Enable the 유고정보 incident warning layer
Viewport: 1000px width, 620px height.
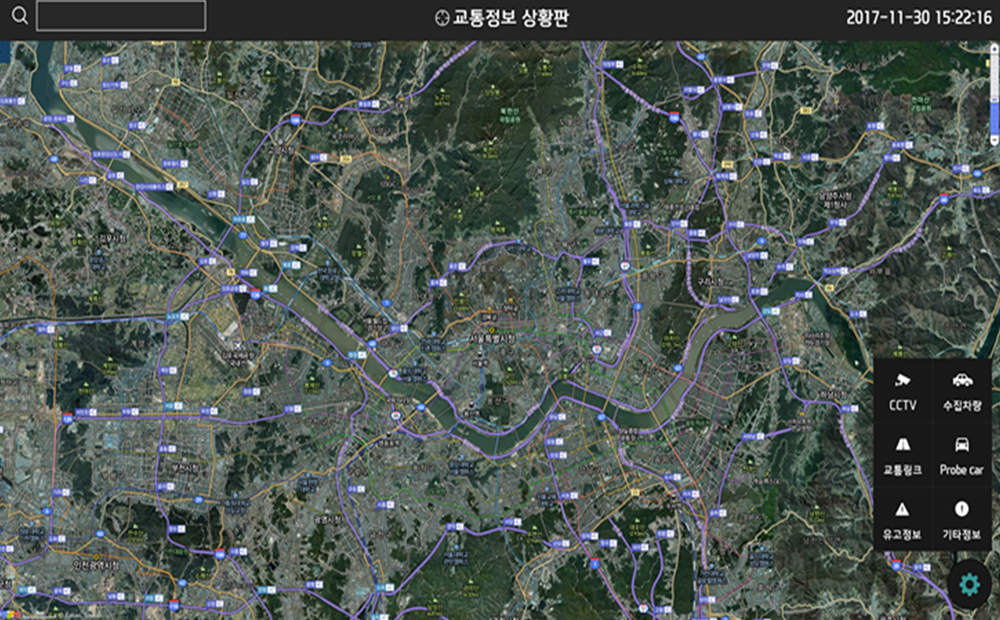(903, 519)
